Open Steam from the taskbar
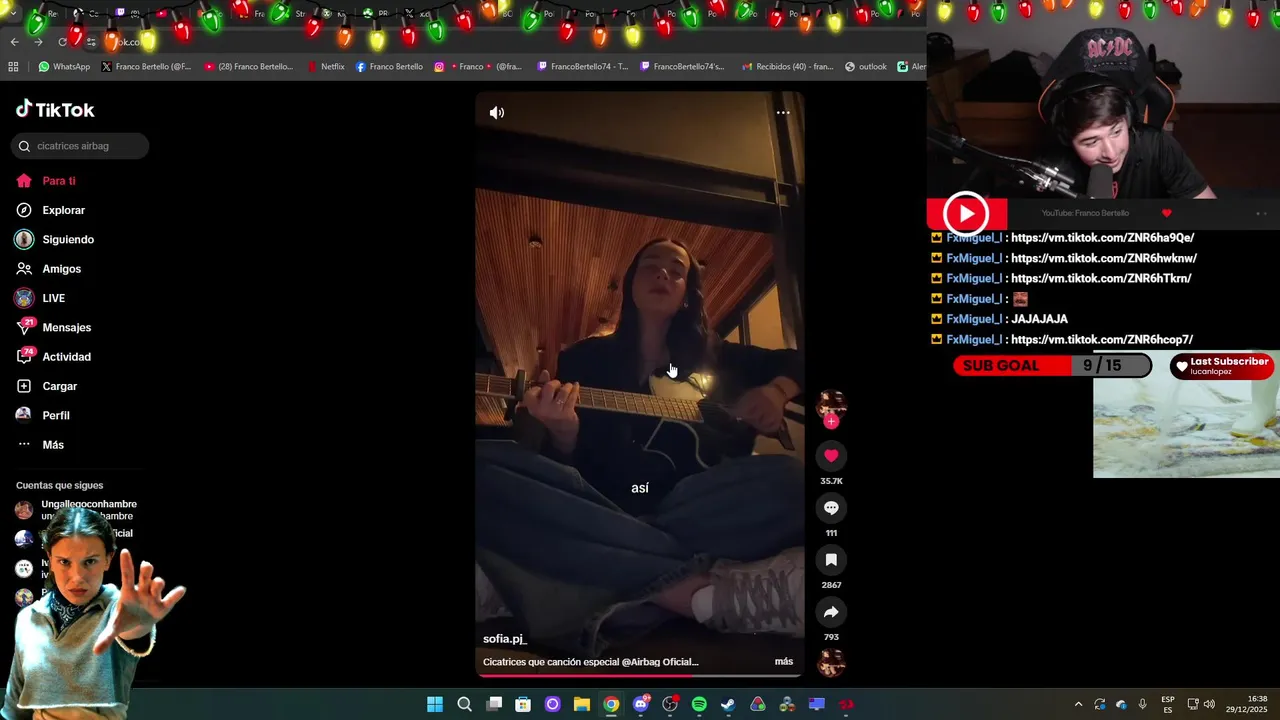Viewport: 1280px width, 720px height. click(729, 705)
